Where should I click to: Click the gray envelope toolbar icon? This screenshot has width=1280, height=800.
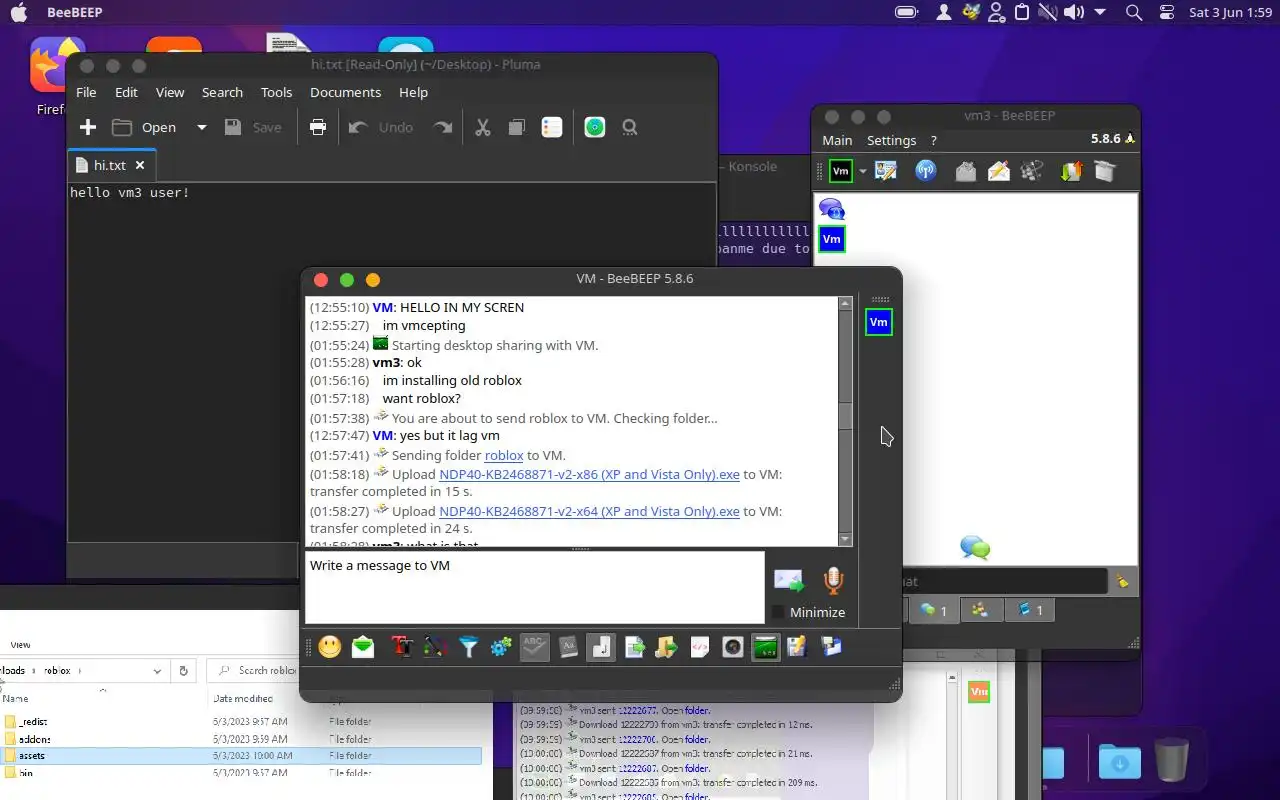[x=965, y=172]
